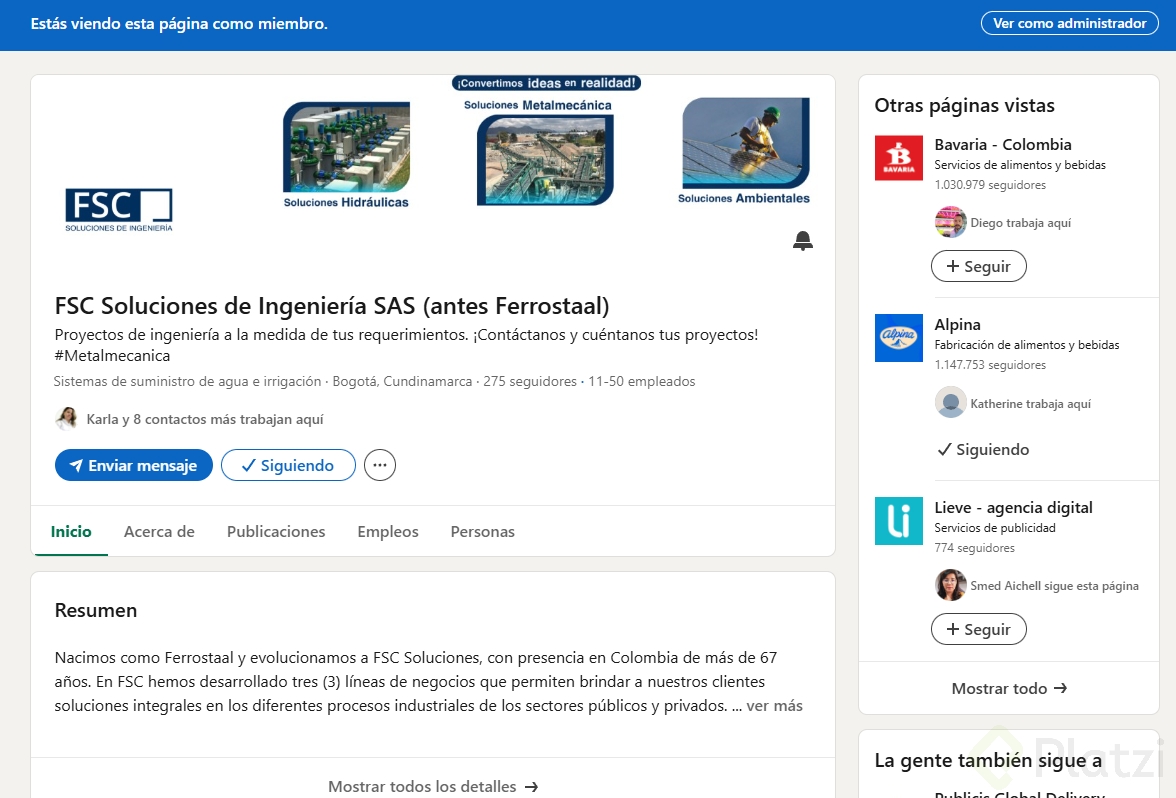This screenshot has height=798, width=1176.
Task: Toggle Siguiendo for Alpina
Action: pos(983,449)
